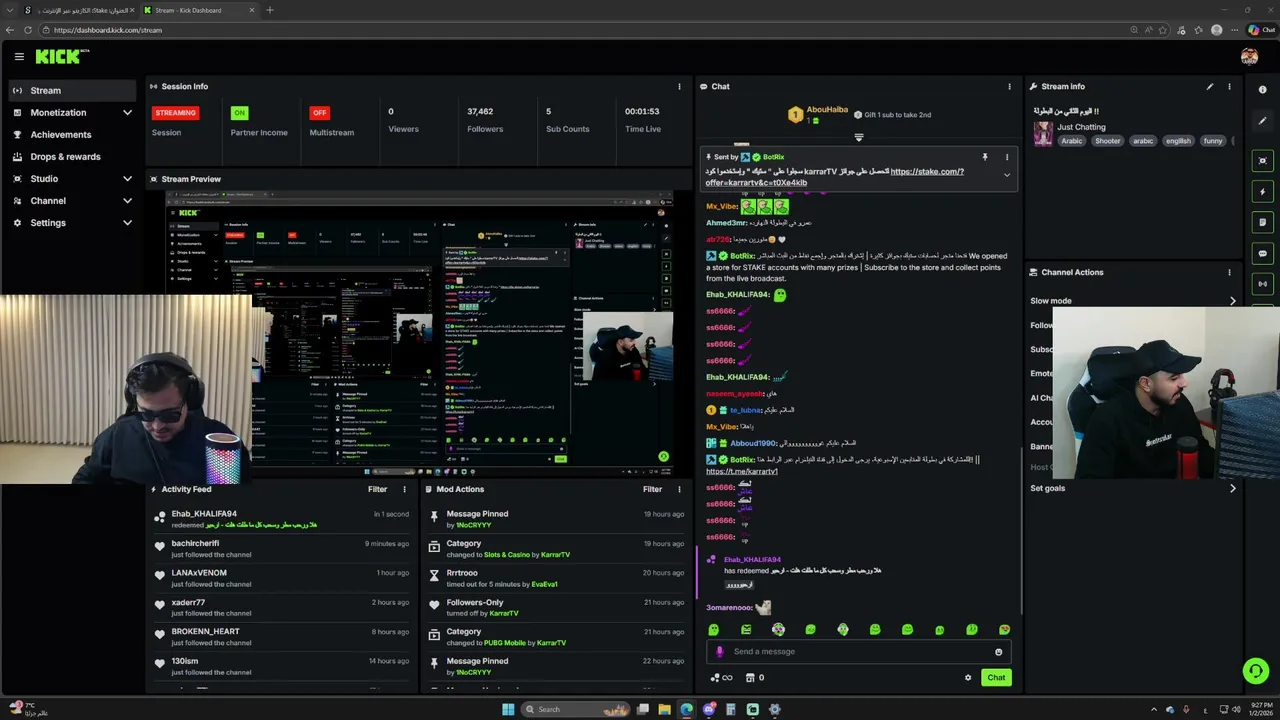This screenshot has width=1280, height=720.
Task: Switch to the first browser tab
Action: point(78,10)
